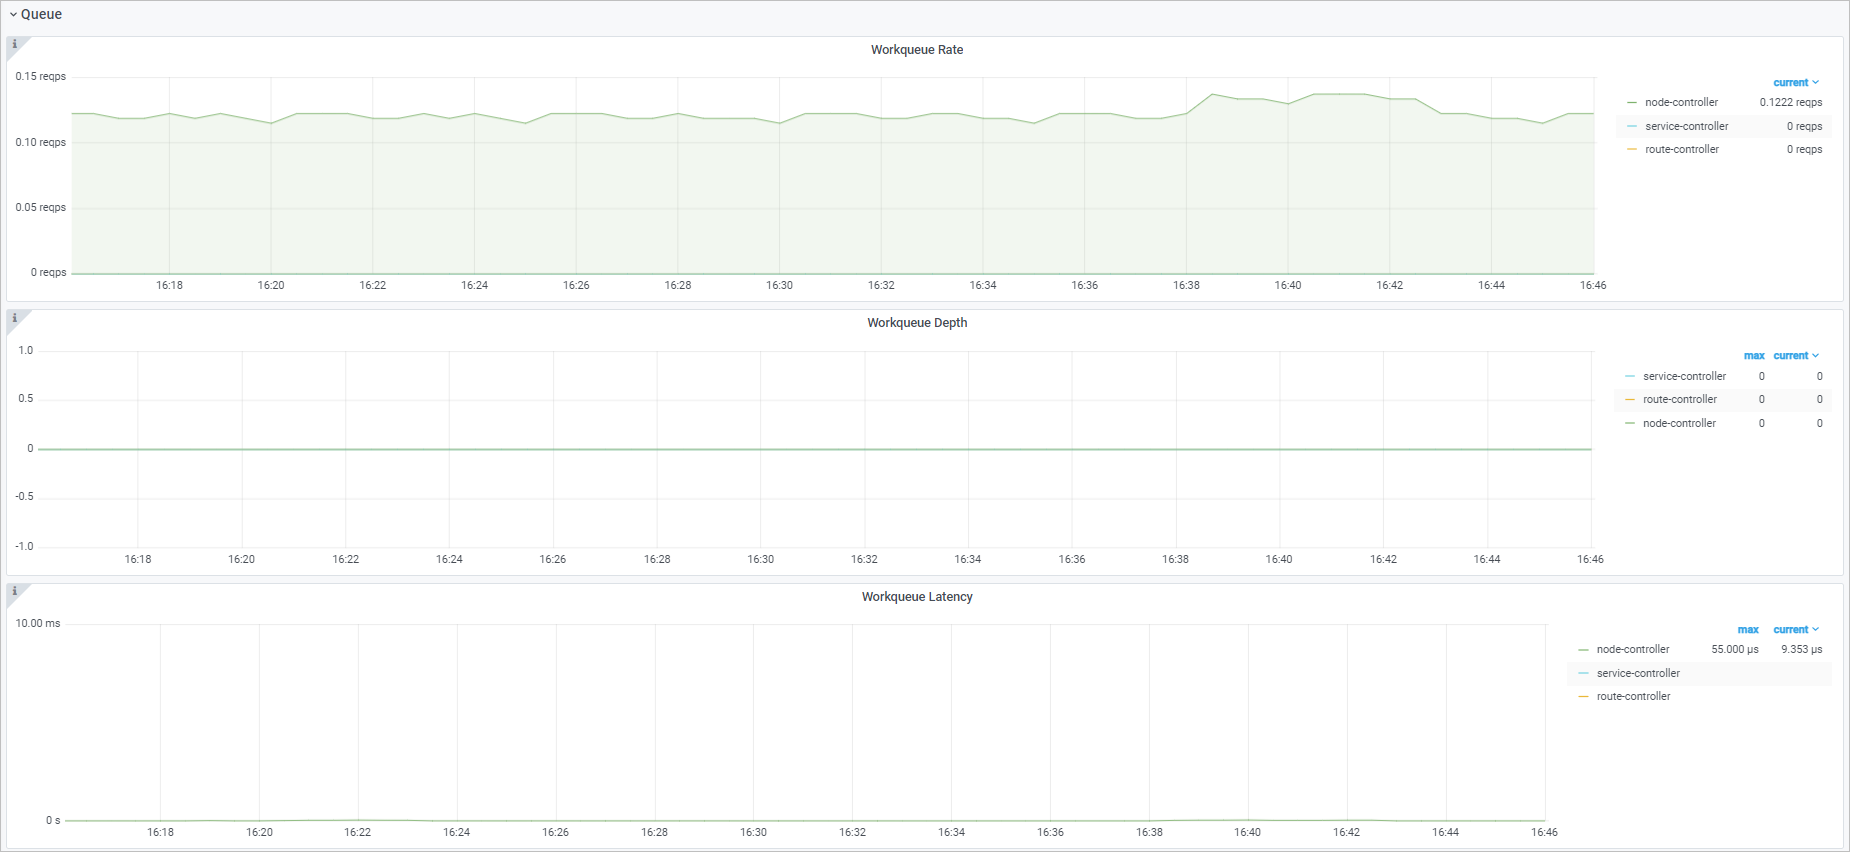Toggle route-controller series in Workqueue Latency legend

click(1633, 696)
